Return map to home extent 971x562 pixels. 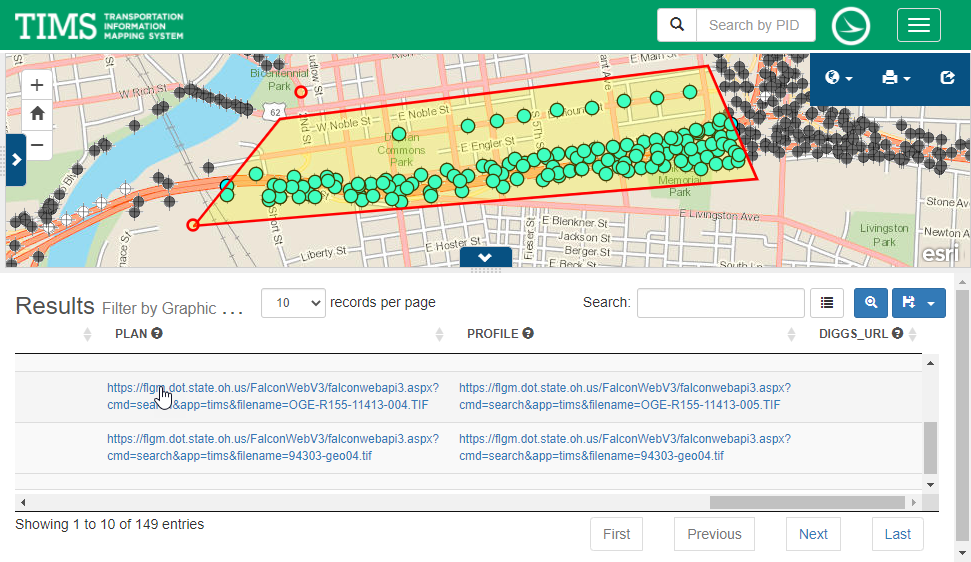[x=37, y=114]
